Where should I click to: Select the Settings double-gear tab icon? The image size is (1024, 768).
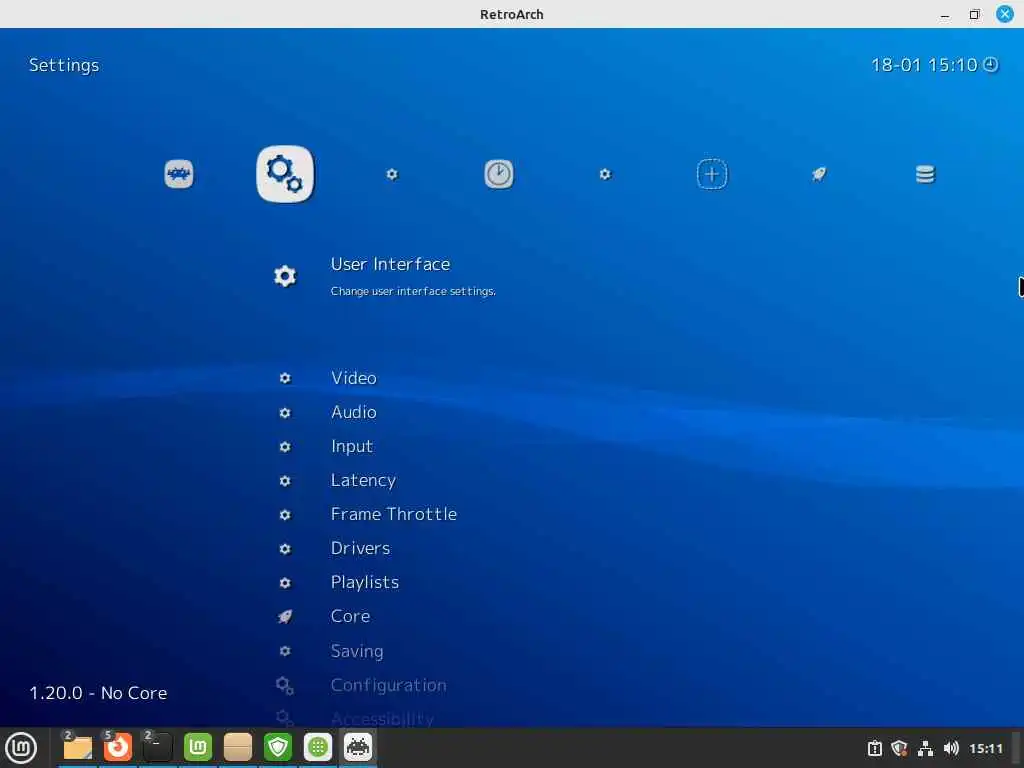point(285,174)
